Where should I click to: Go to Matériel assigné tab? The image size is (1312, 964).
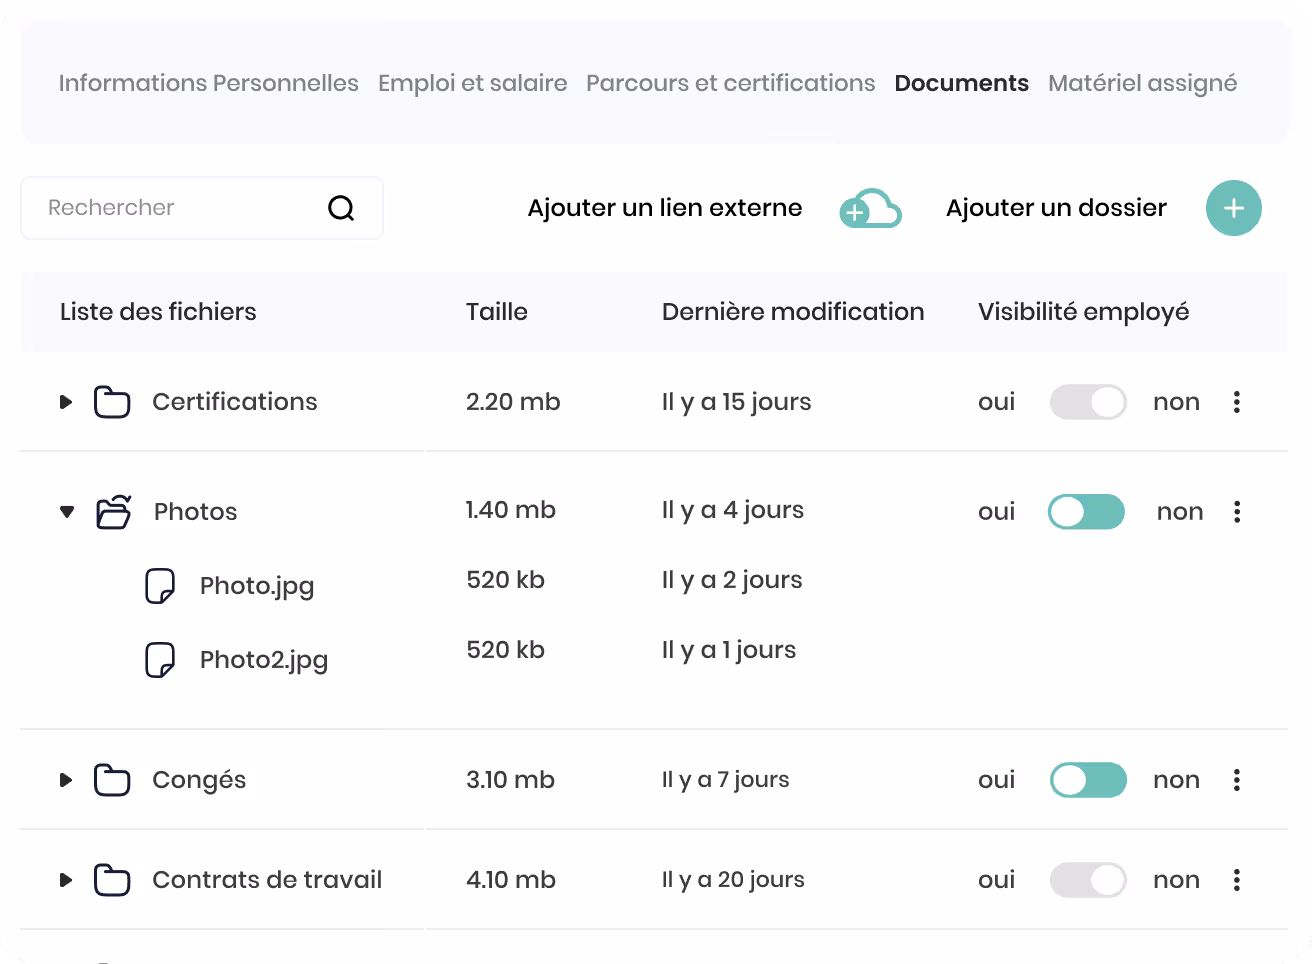1143,83
